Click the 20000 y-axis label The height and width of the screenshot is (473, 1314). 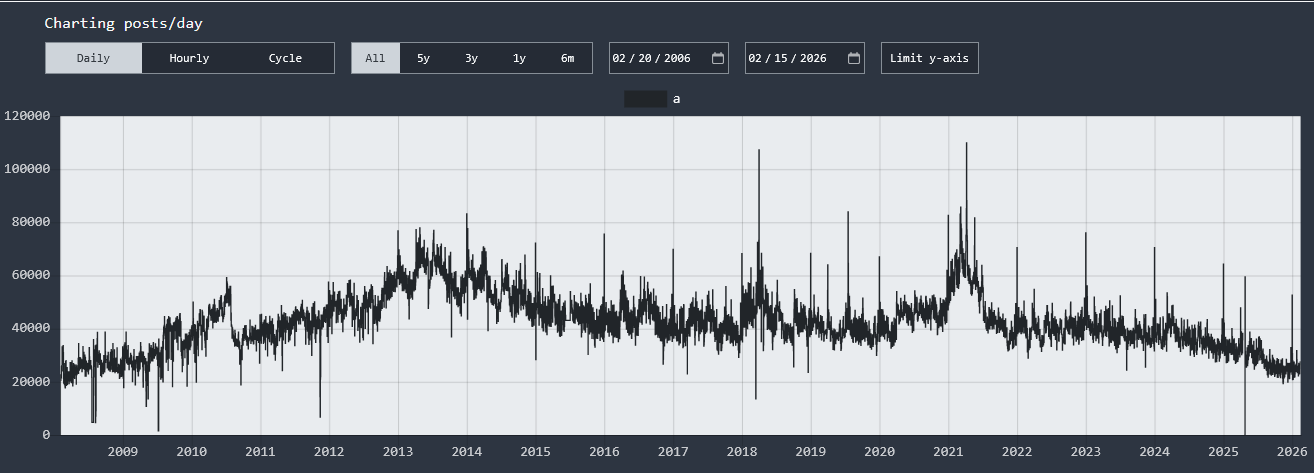point(31,381)
